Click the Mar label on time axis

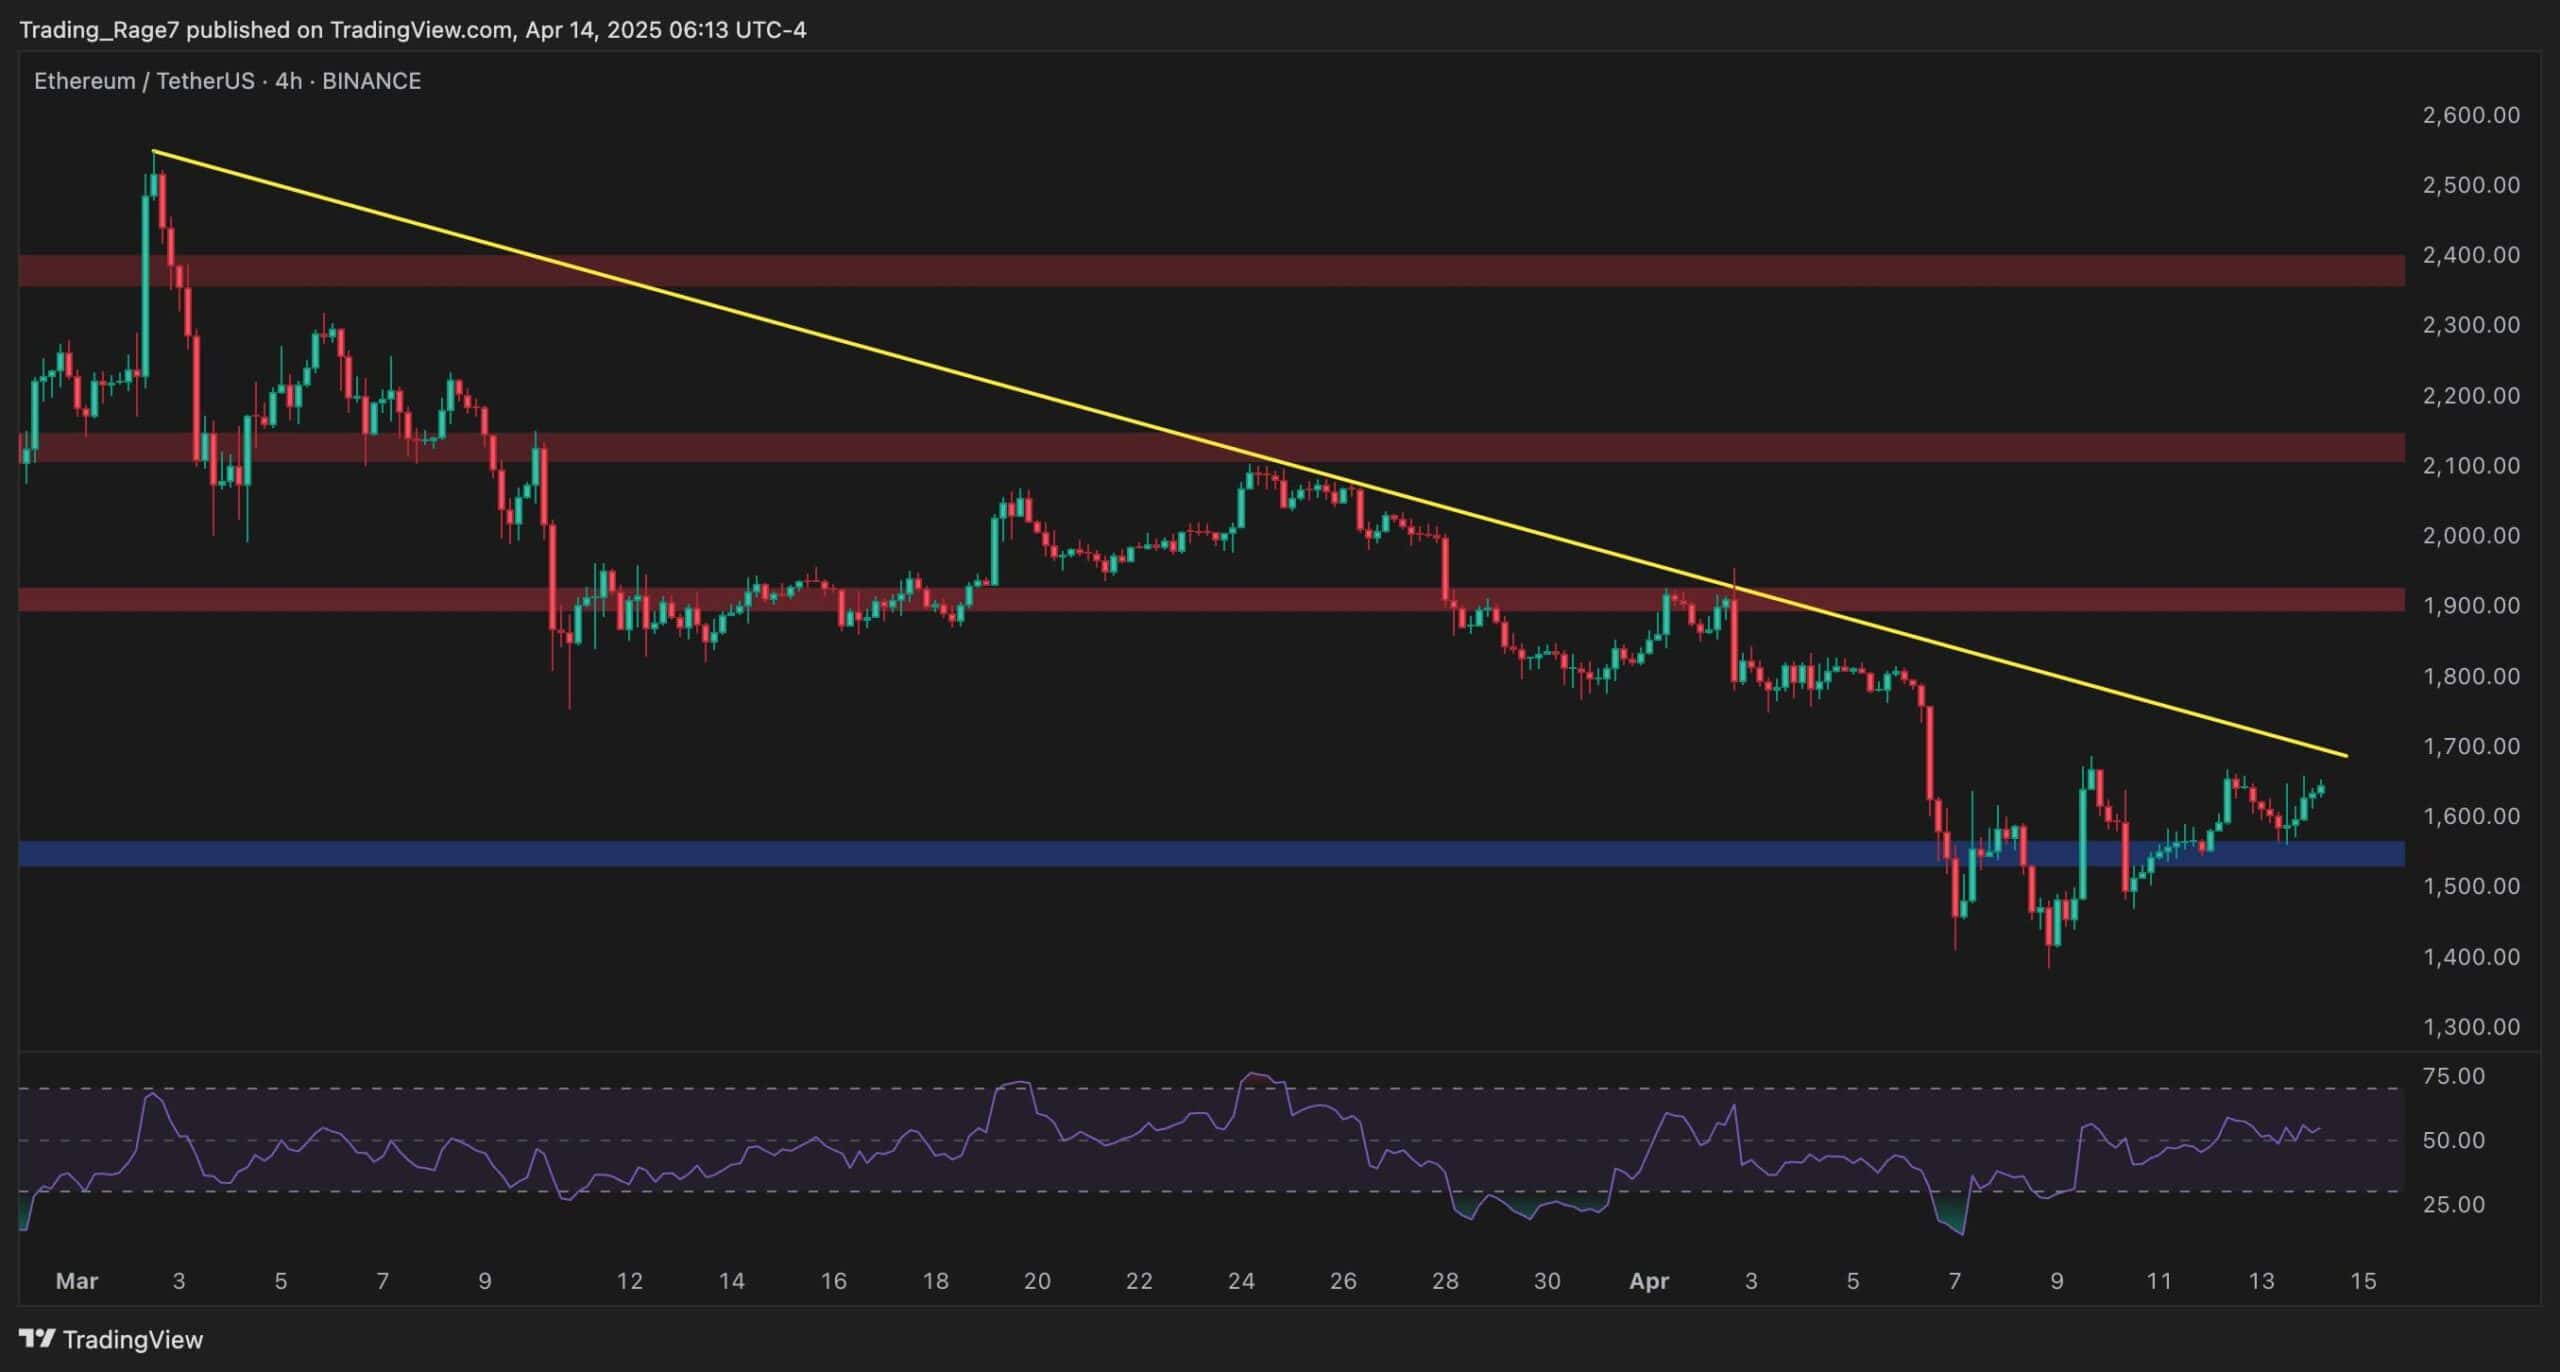[x=77, y=1281]
